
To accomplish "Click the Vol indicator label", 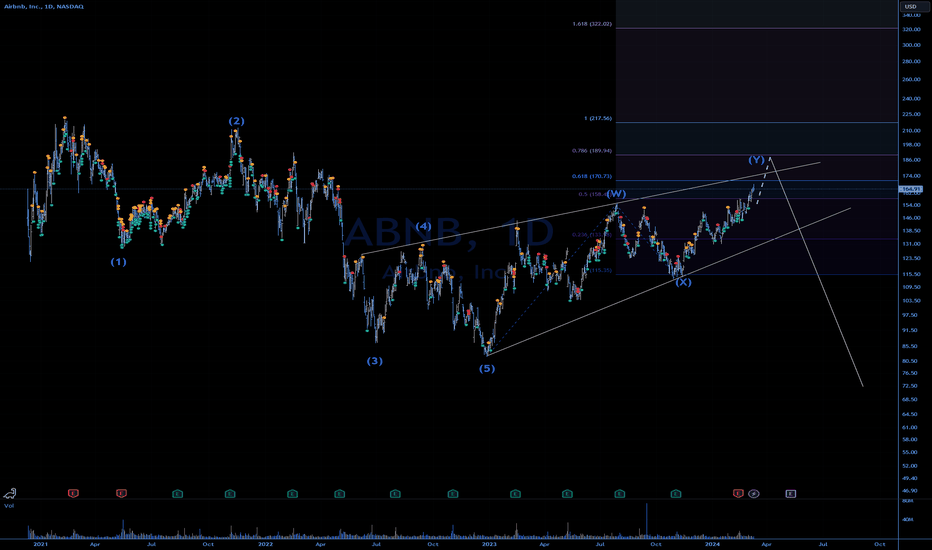I will (9, 506).
